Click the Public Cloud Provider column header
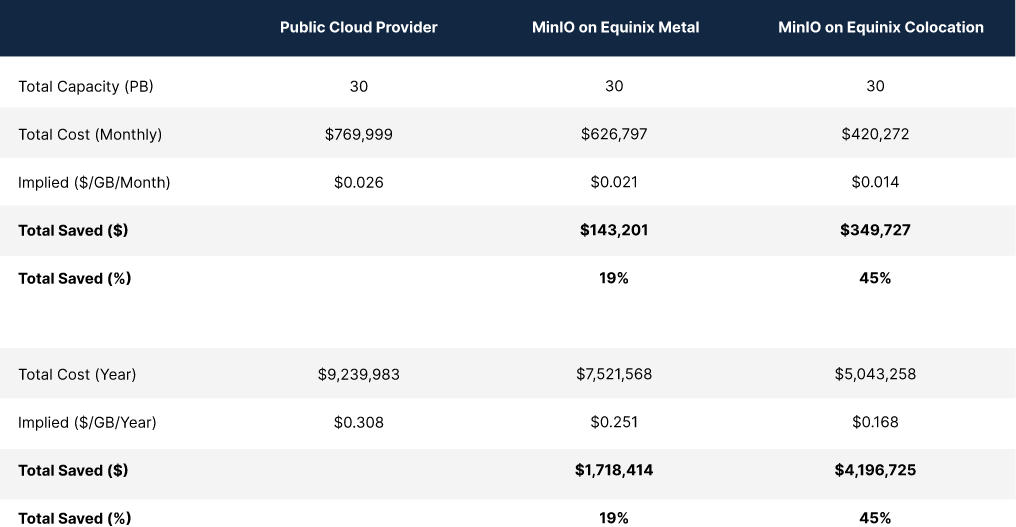Screen dimensions: 1016x527 point(358,28)
